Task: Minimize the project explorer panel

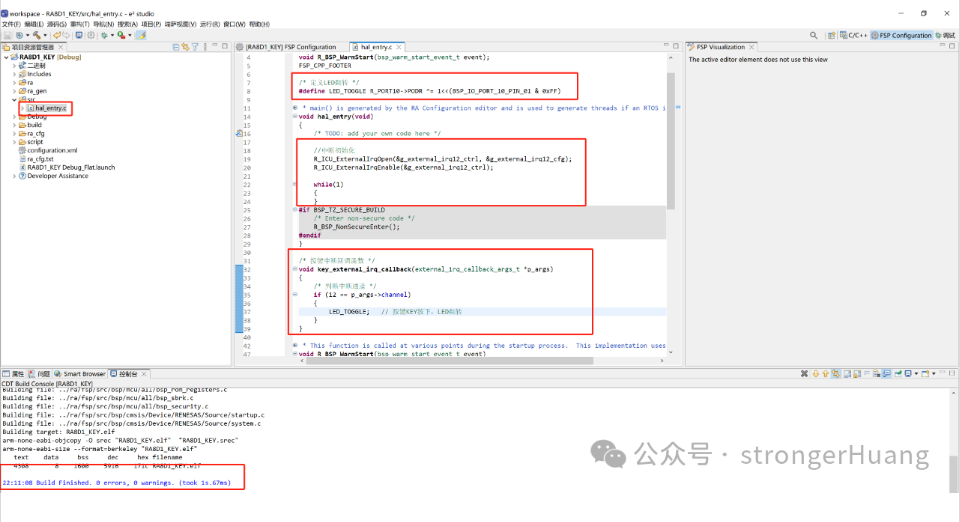Action: [215, 45]
